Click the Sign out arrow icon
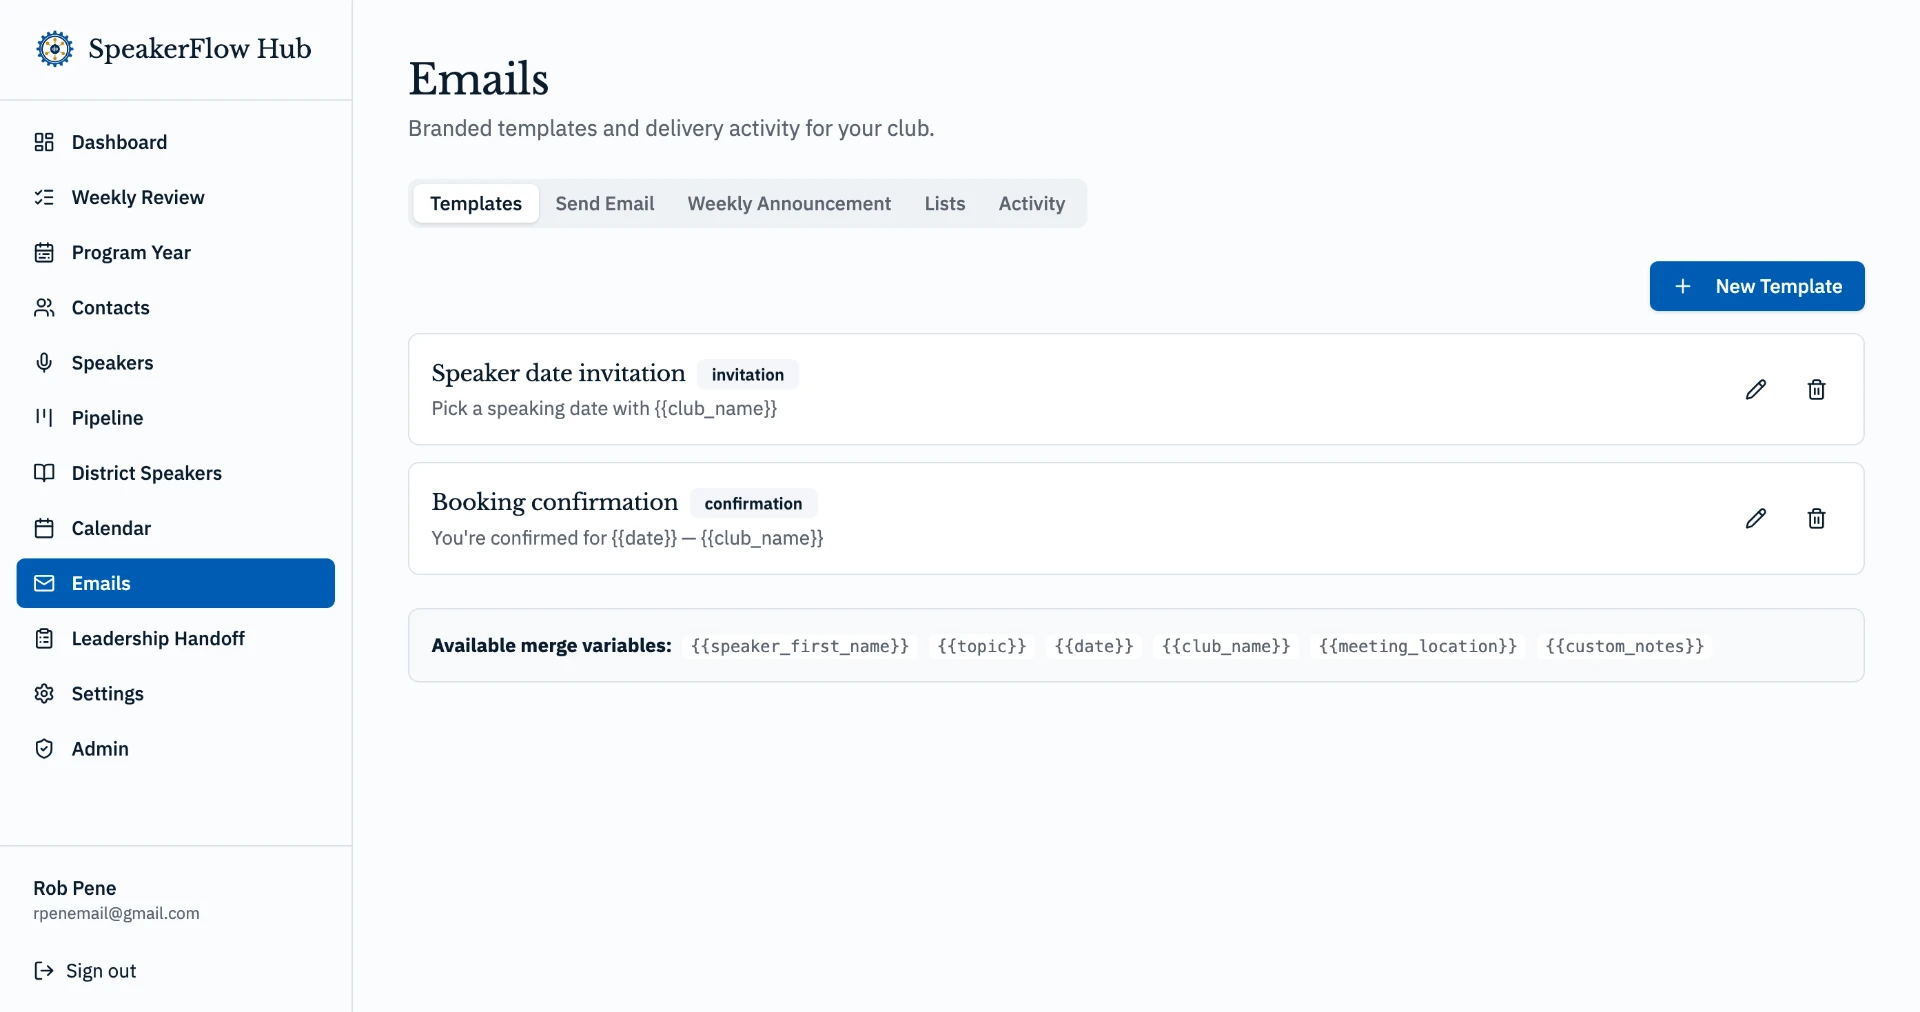 pos(44,970)
